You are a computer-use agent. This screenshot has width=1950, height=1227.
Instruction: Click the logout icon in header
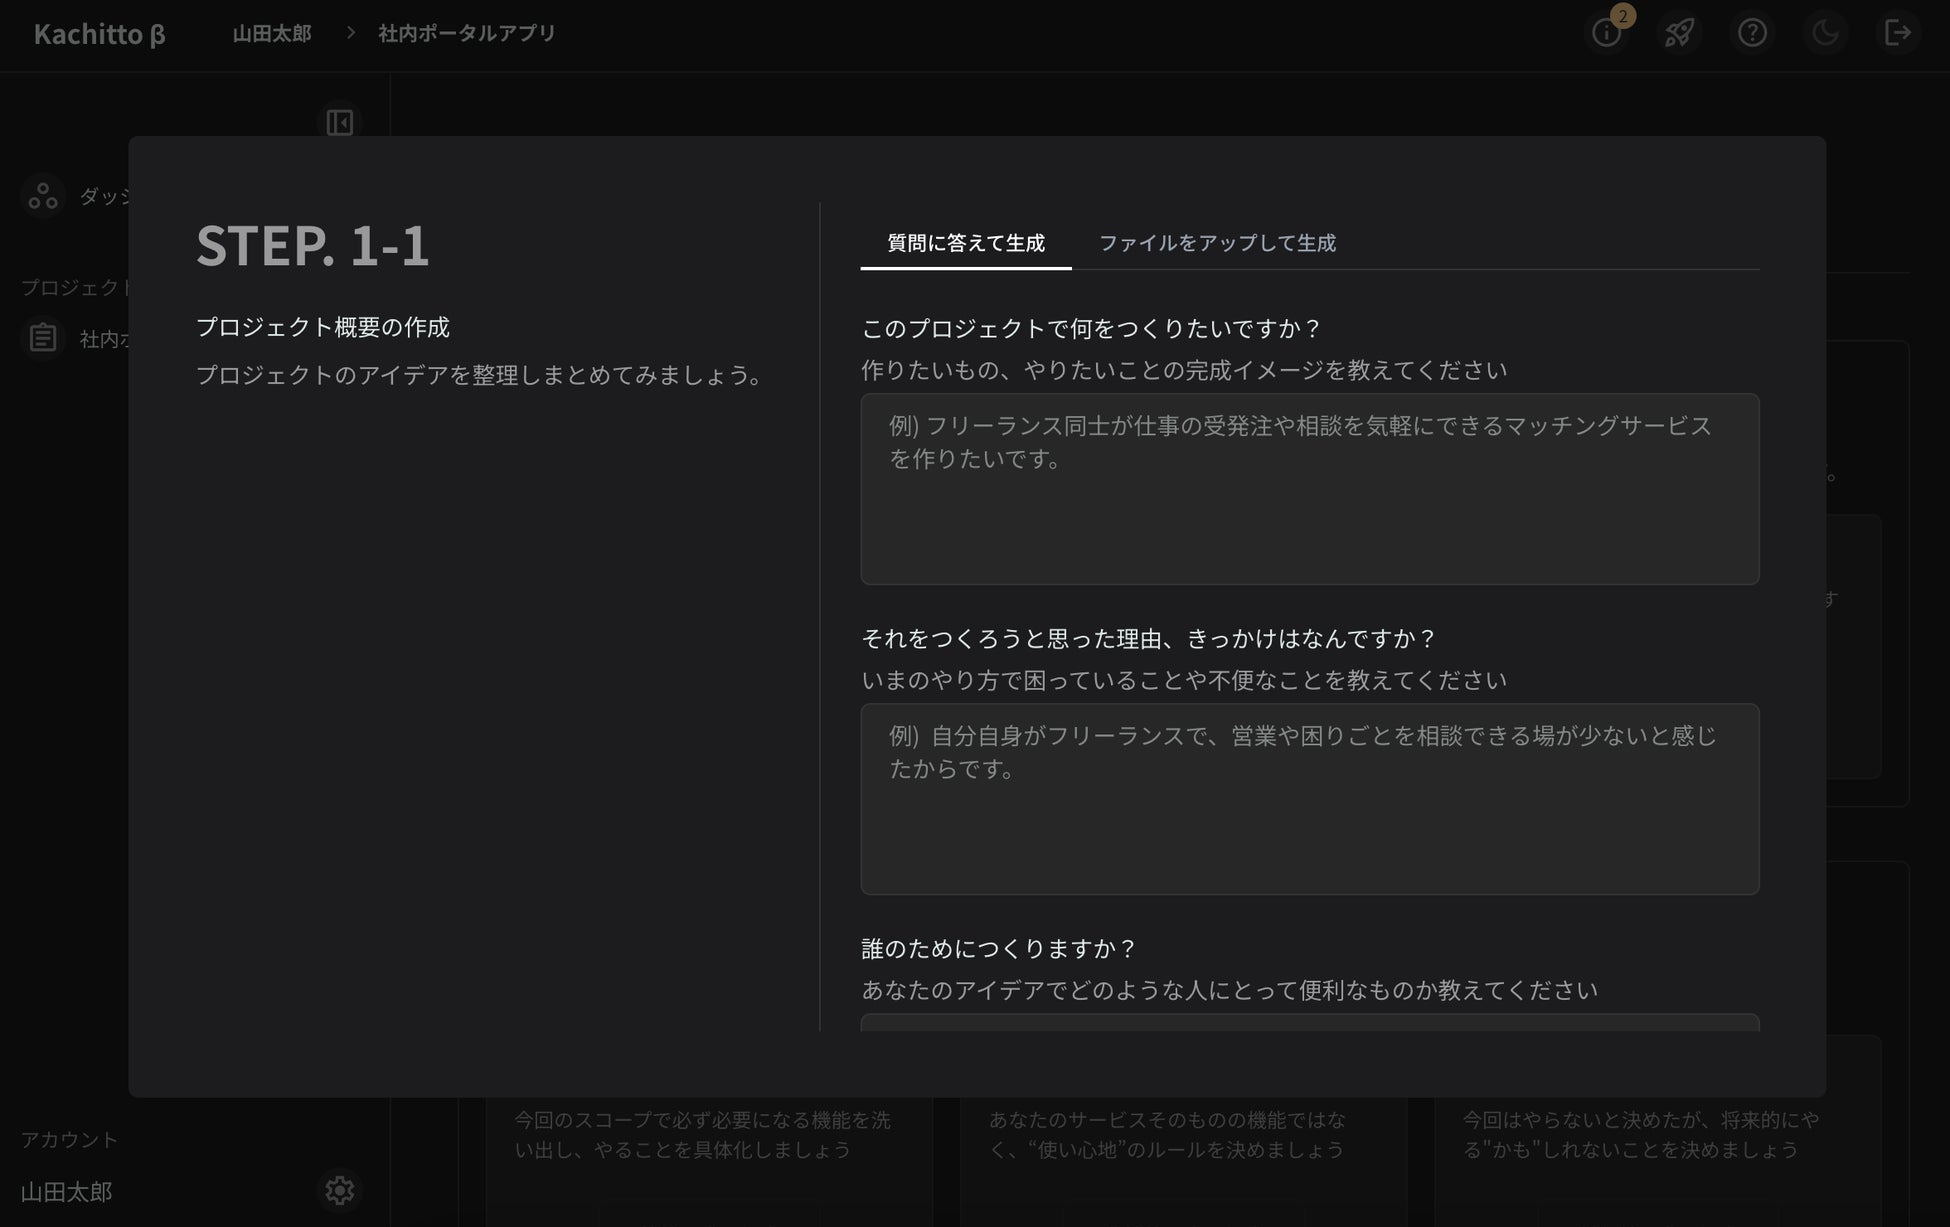pos(1897,33)
